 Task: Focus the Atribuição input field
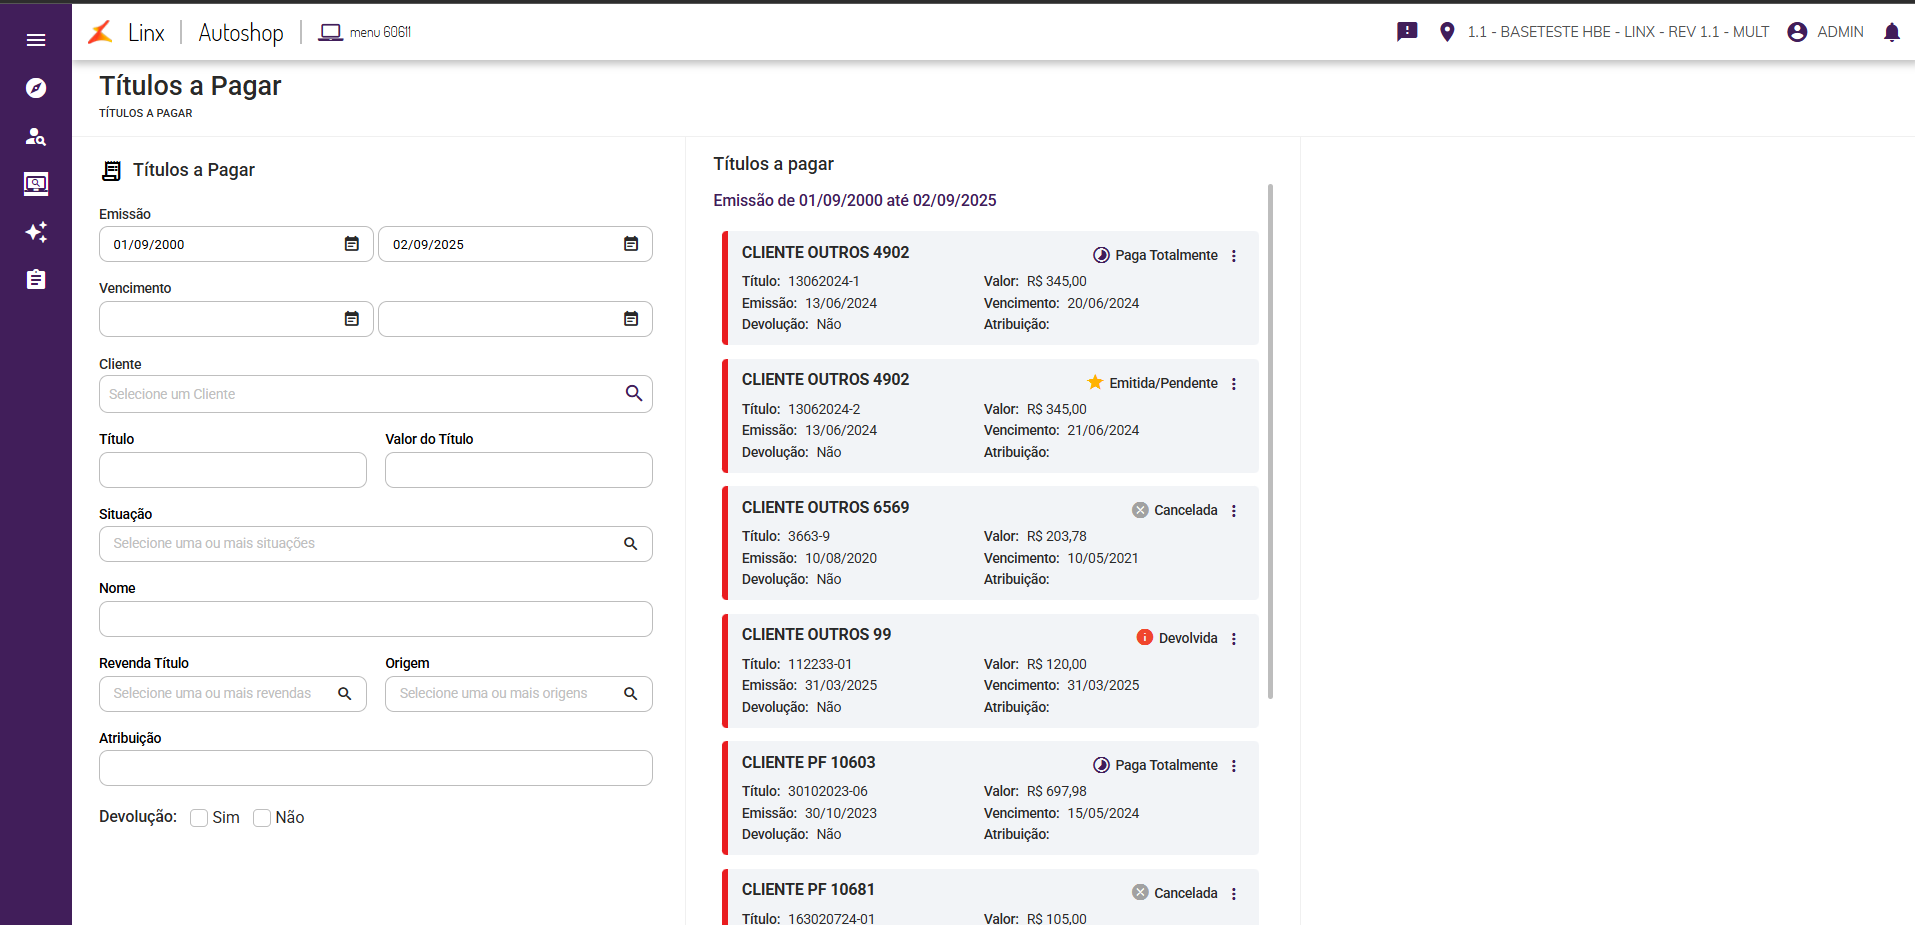(x=376, y=768)
